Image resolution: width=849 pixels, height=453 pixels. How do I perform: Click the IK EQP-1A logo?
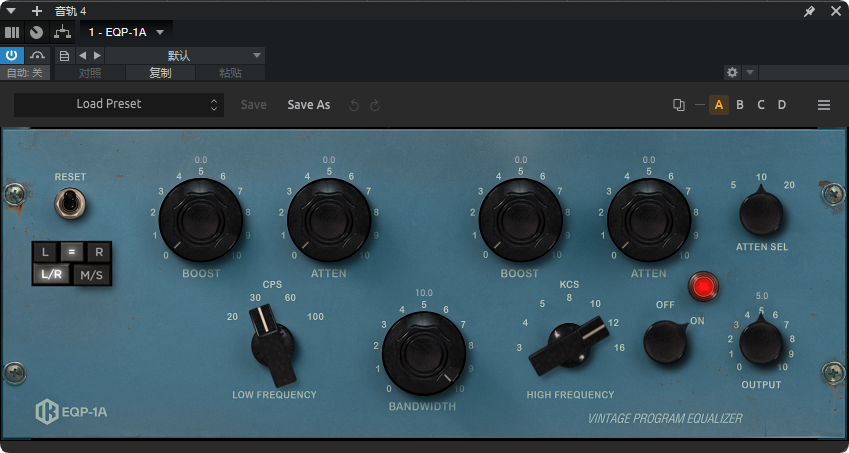point(71,412)
